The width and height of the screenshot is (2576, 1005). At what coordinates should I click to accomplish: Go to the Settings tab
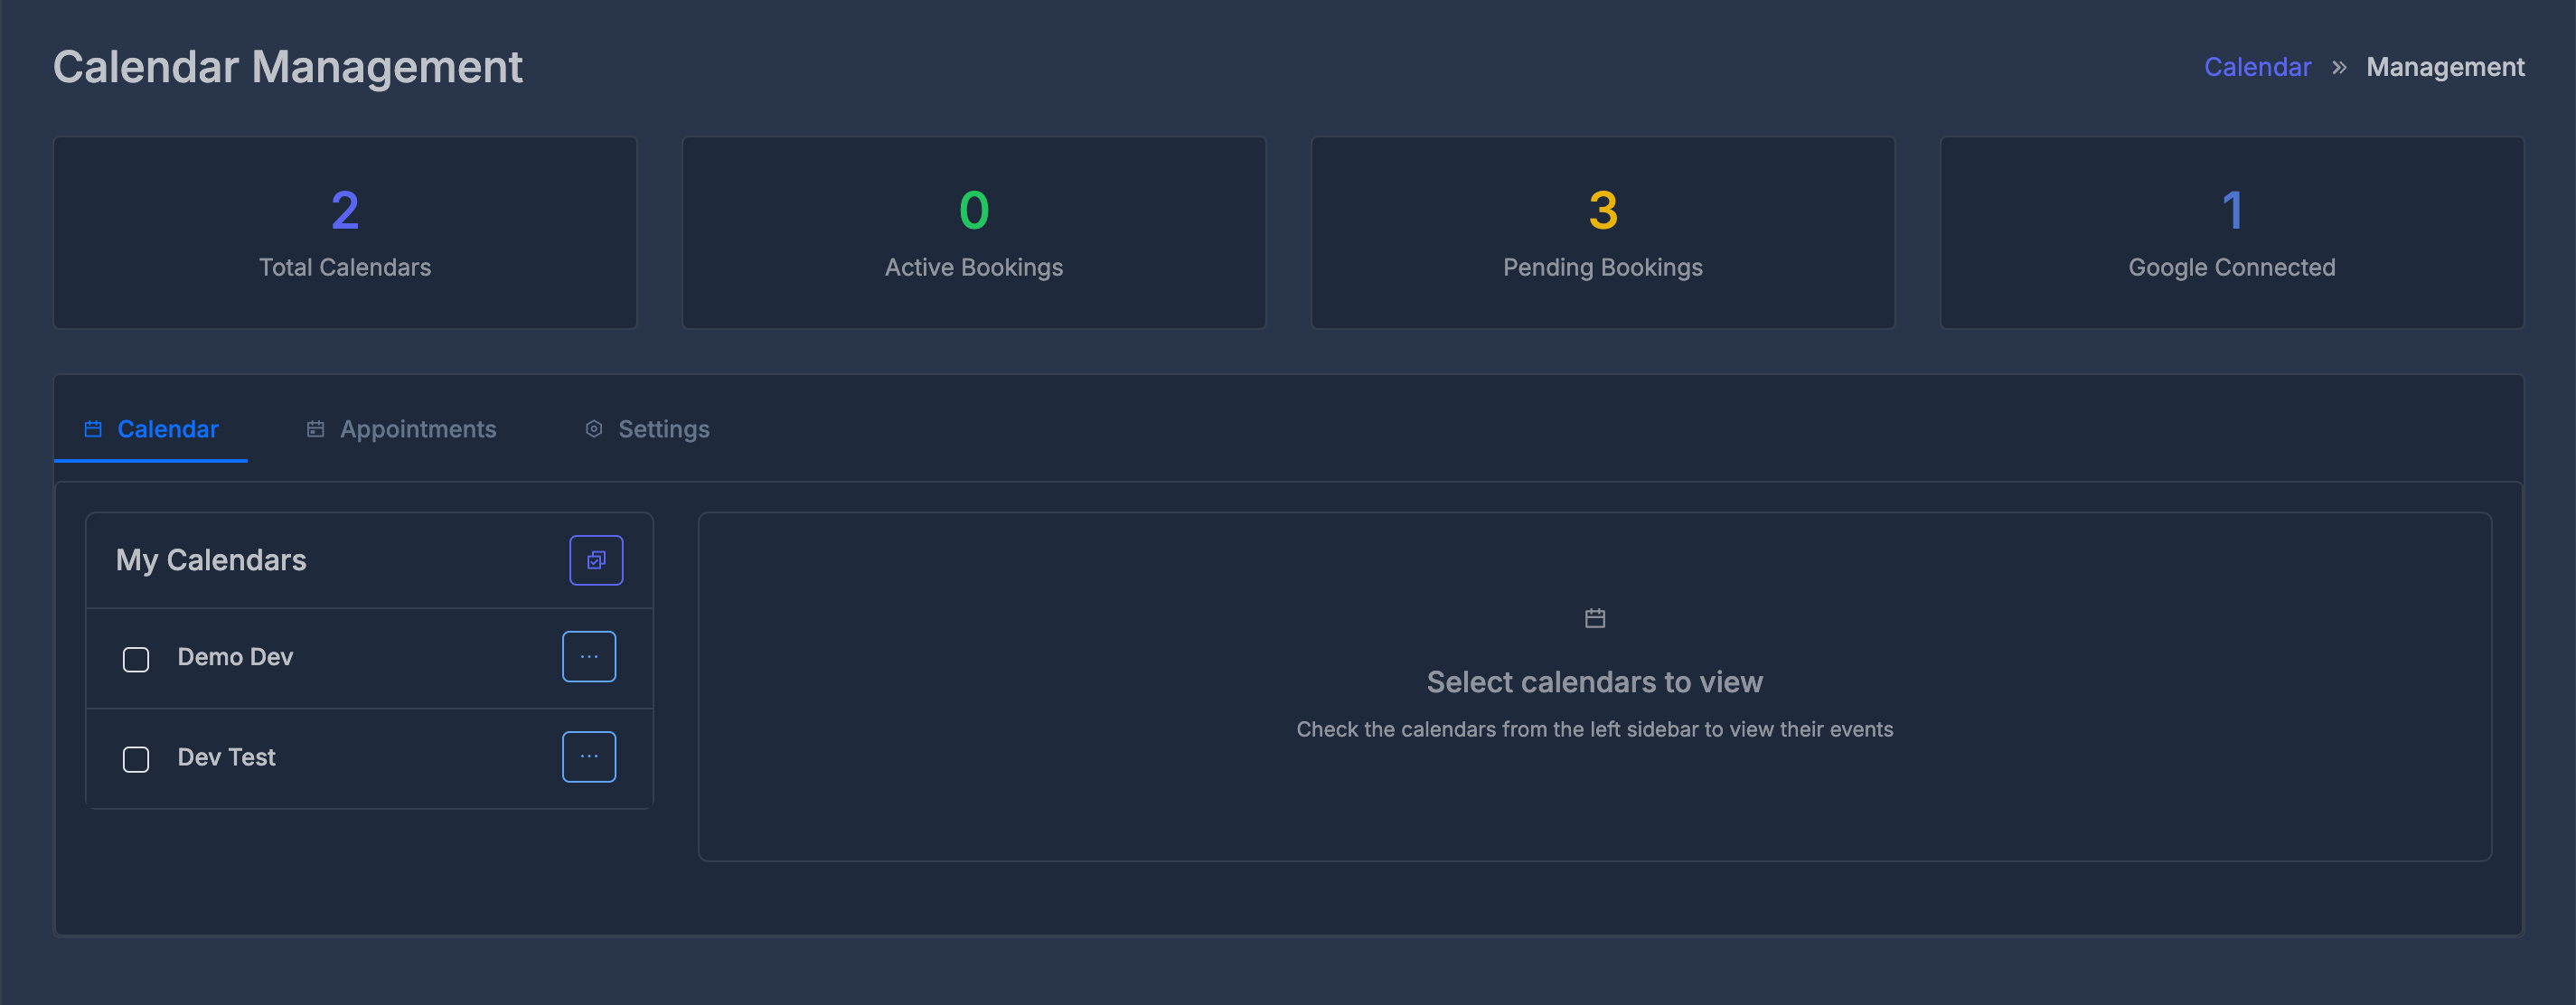pos(647,429)
